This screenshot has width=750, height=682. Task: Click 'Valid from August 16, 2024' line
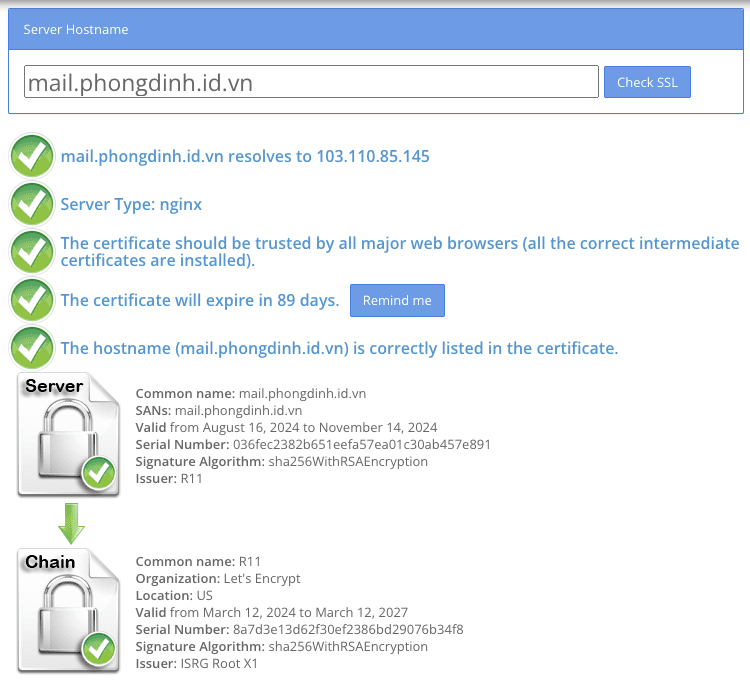click(x=286, y=428)
